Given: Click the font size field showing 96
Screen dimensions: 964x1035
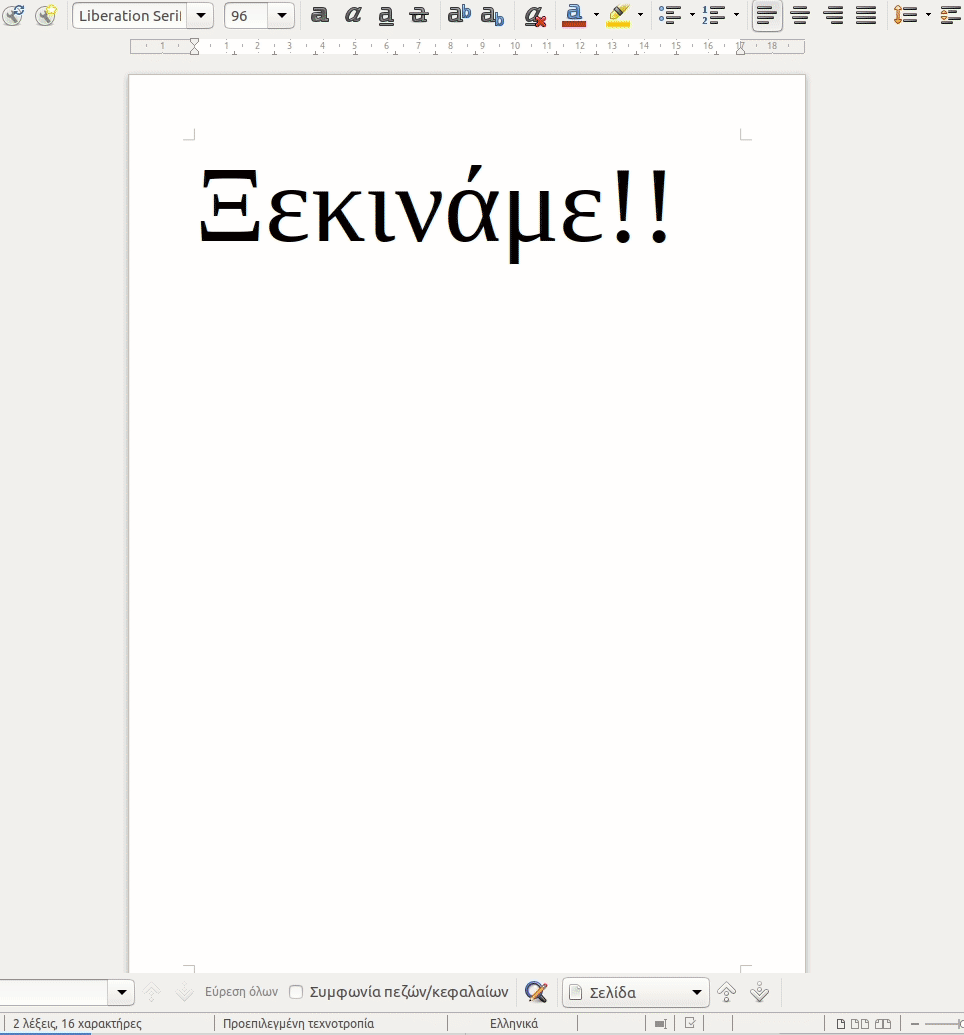Looking at the screenshot, I should click(x=246, y=15).
